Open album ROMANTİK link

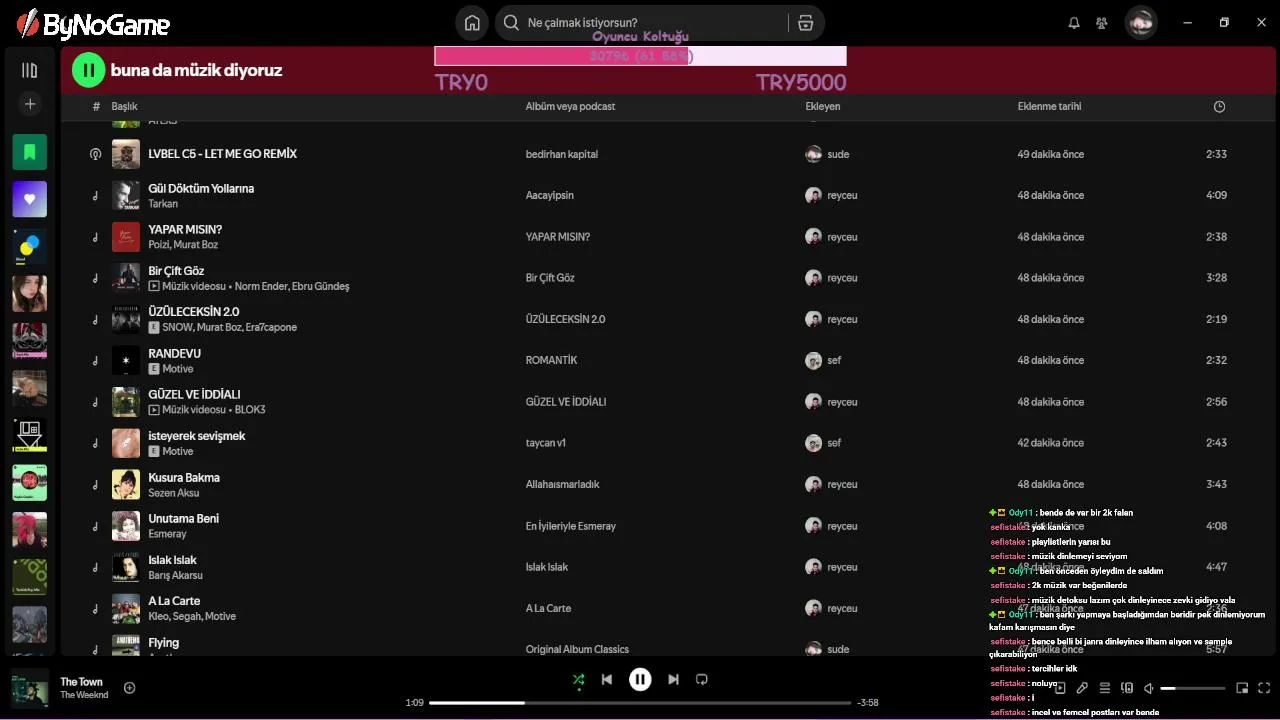pos(551,360)
